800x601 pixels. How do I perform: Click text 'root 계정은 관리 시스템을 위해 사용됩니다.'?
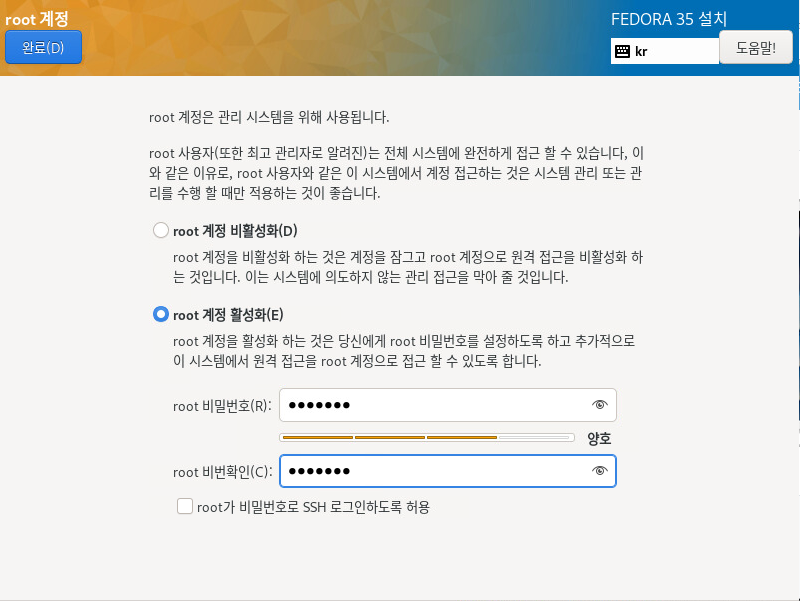[269, 117]
